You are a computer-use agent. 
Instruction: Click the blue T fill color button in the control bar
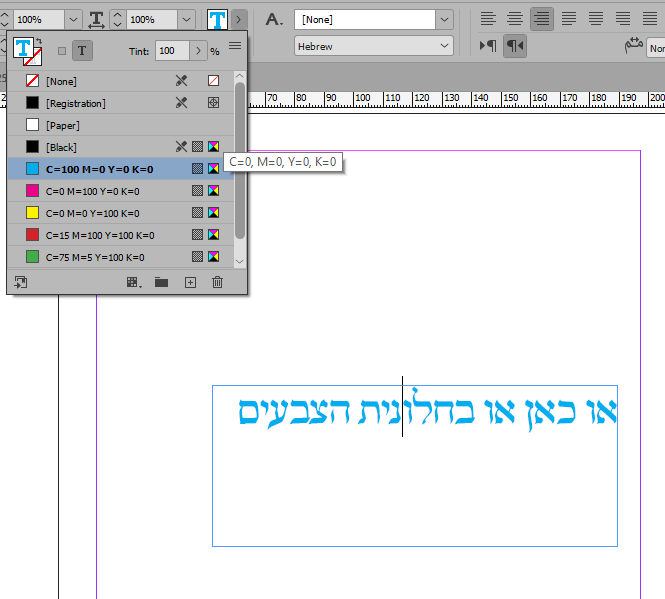pyautogui.click(x=217, y=20)
